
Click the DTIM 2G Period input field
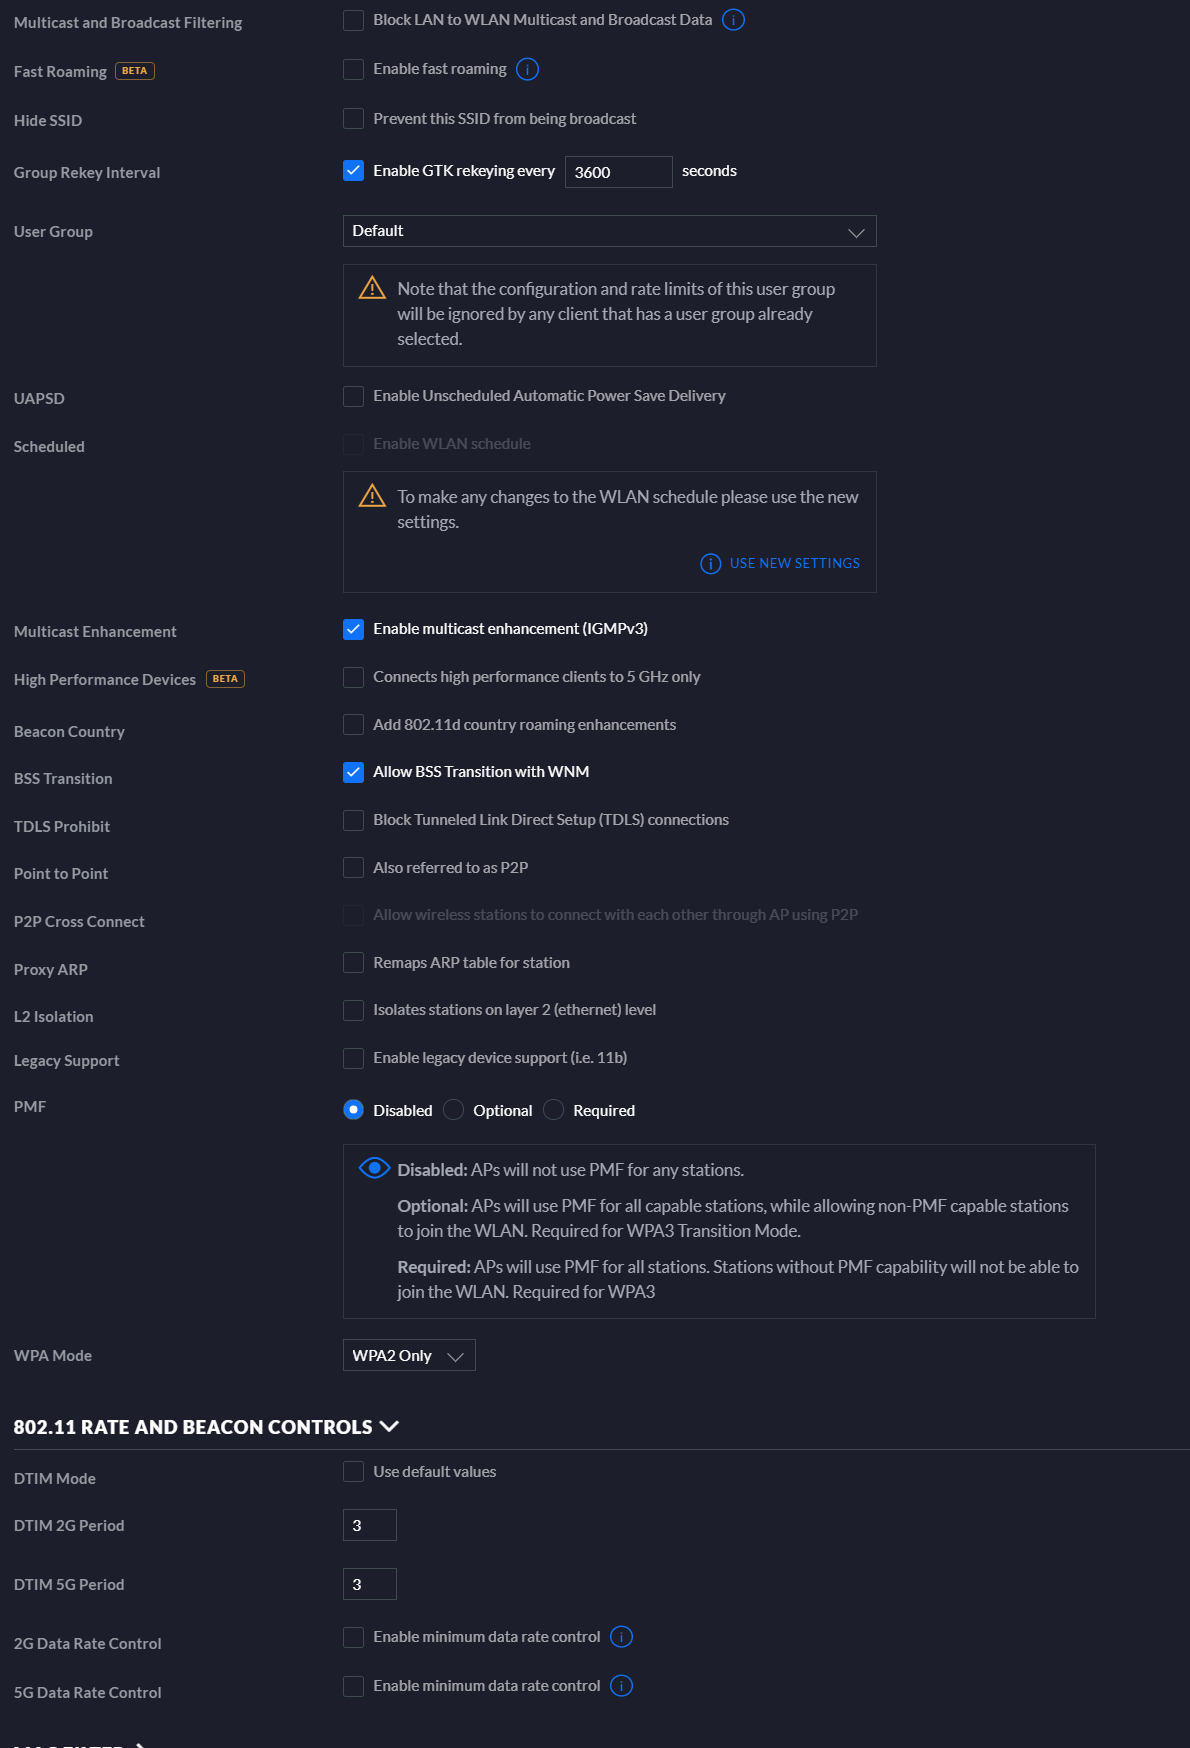pyautogui.click(x=369, y=1525)
